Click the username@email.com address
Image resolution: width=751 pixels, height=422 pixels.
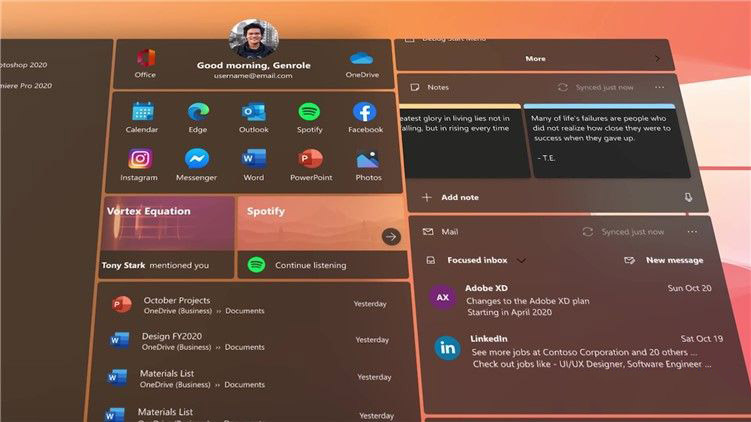[253, 76]
